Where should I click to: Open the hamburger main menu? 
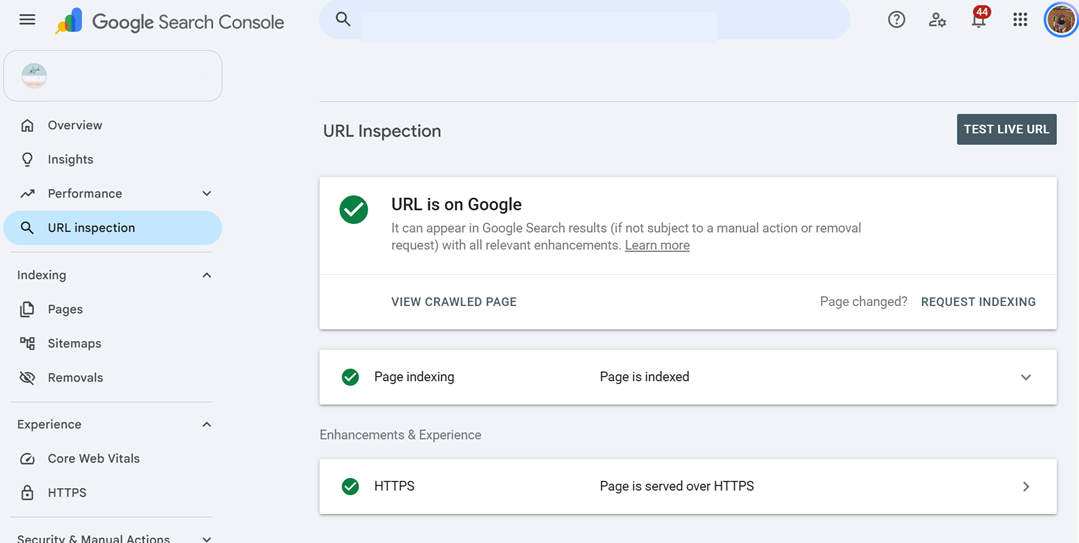pos(28,19)
